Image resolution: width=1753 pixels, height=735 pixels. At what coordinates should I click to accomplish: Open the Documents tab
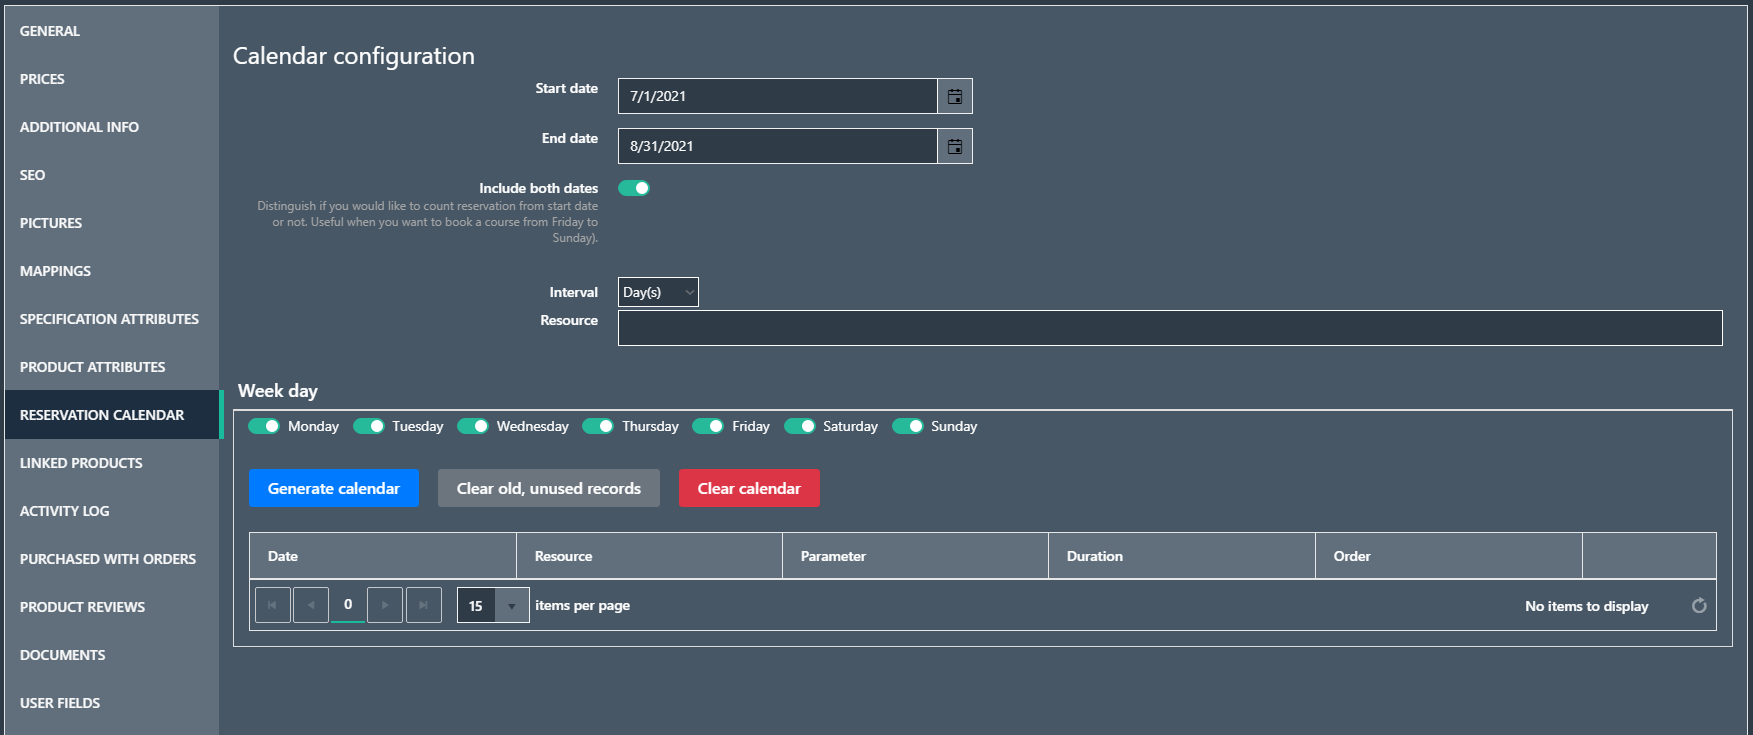tap(112, 655)
